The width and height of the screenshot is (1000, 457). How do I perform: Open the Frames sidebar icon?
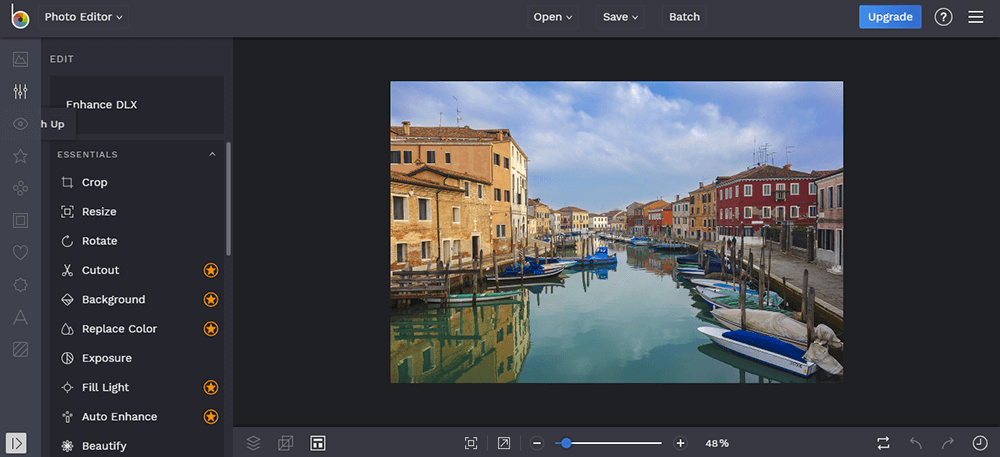pyautogui.click(x=20, y=220)
